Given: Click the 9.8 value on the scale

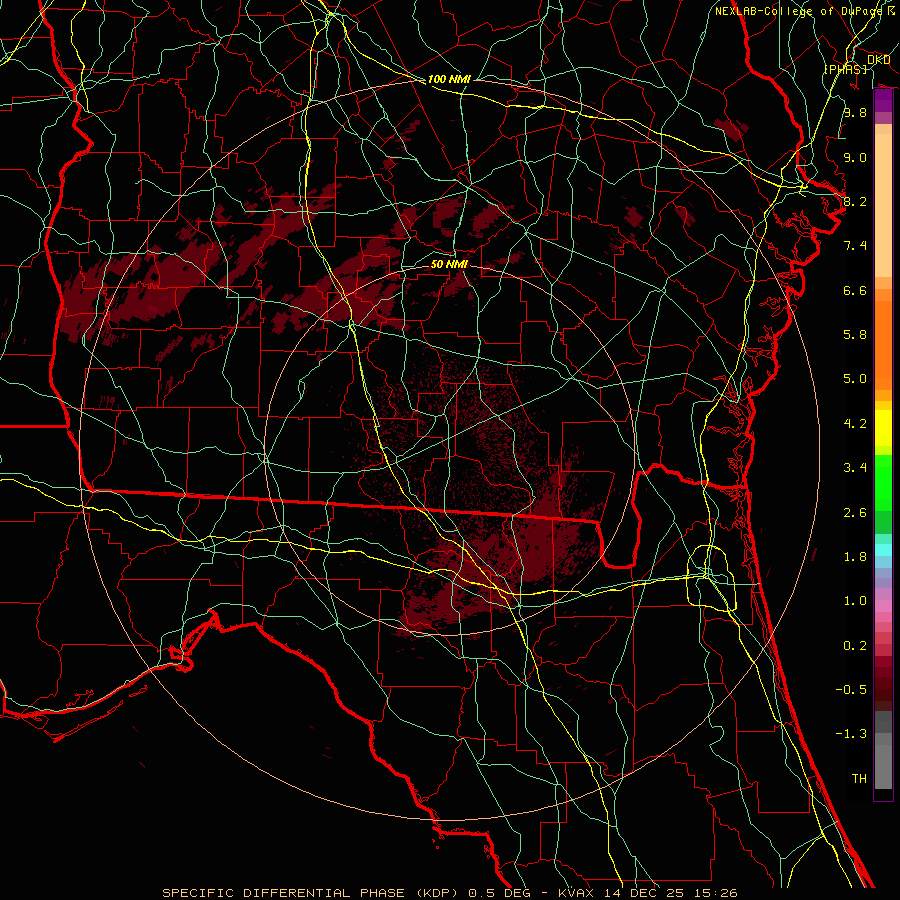Looking at the screenshot, I should [854, 113].
